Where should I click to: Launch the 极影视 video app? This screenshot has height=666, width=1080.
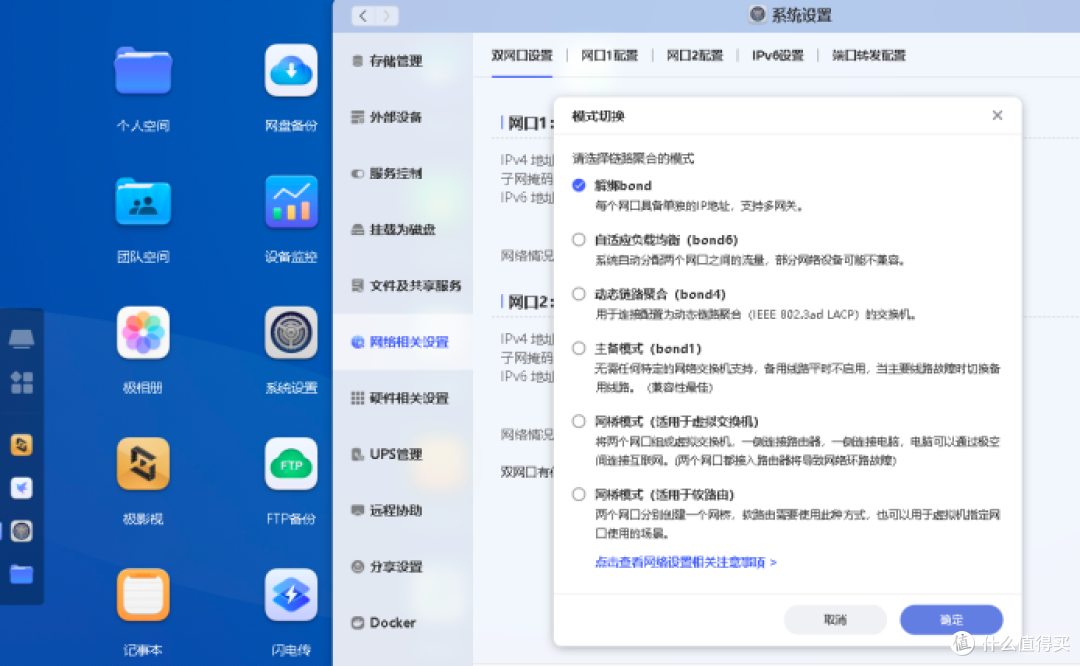click(143, 464)
